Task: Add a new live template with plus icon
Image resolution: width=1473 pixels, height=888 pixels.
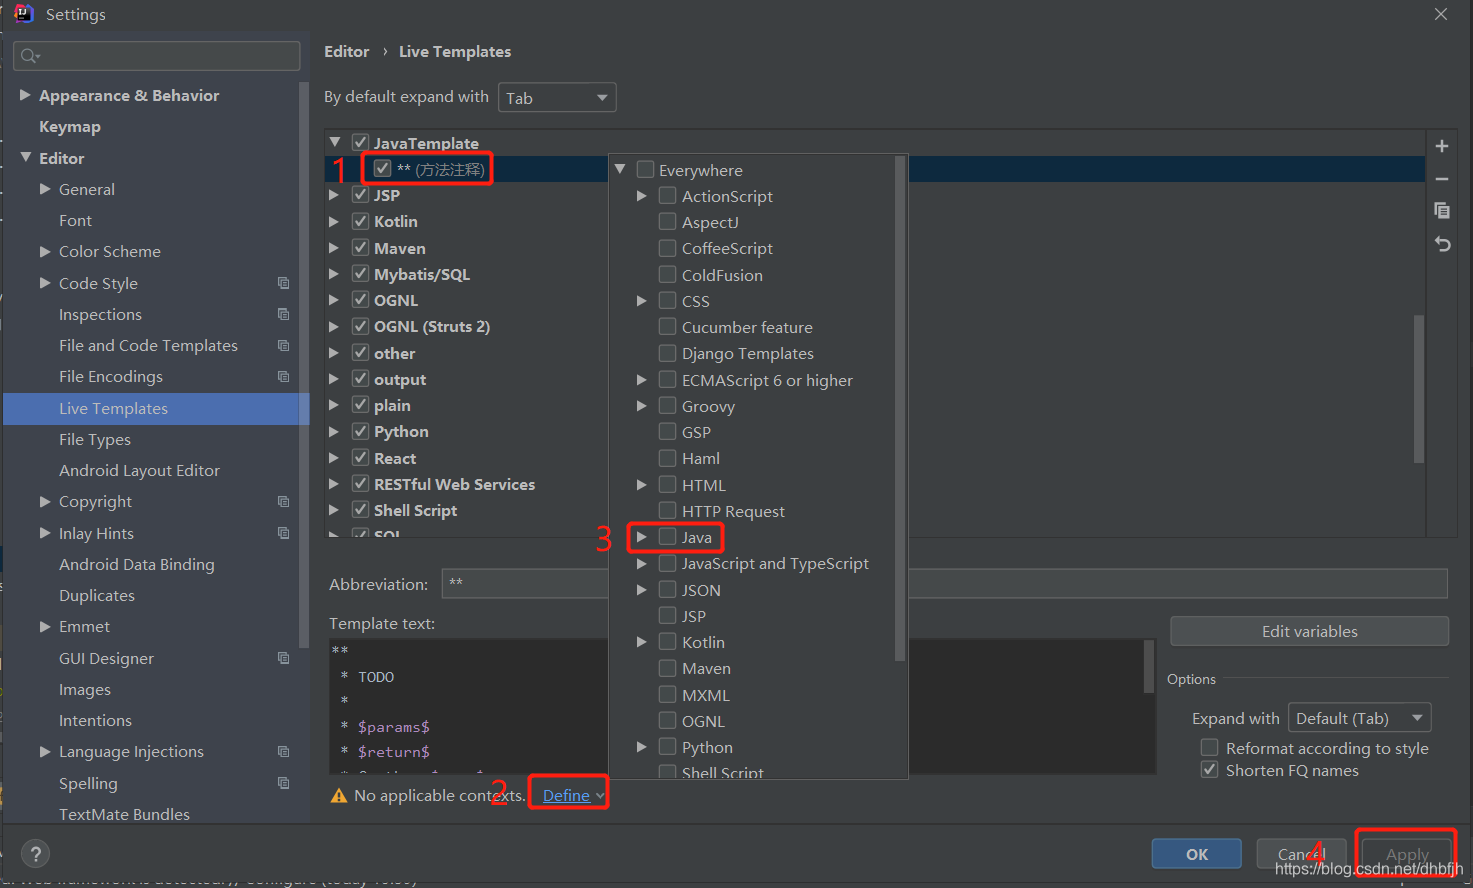Action: click(x=1442, y=146)
